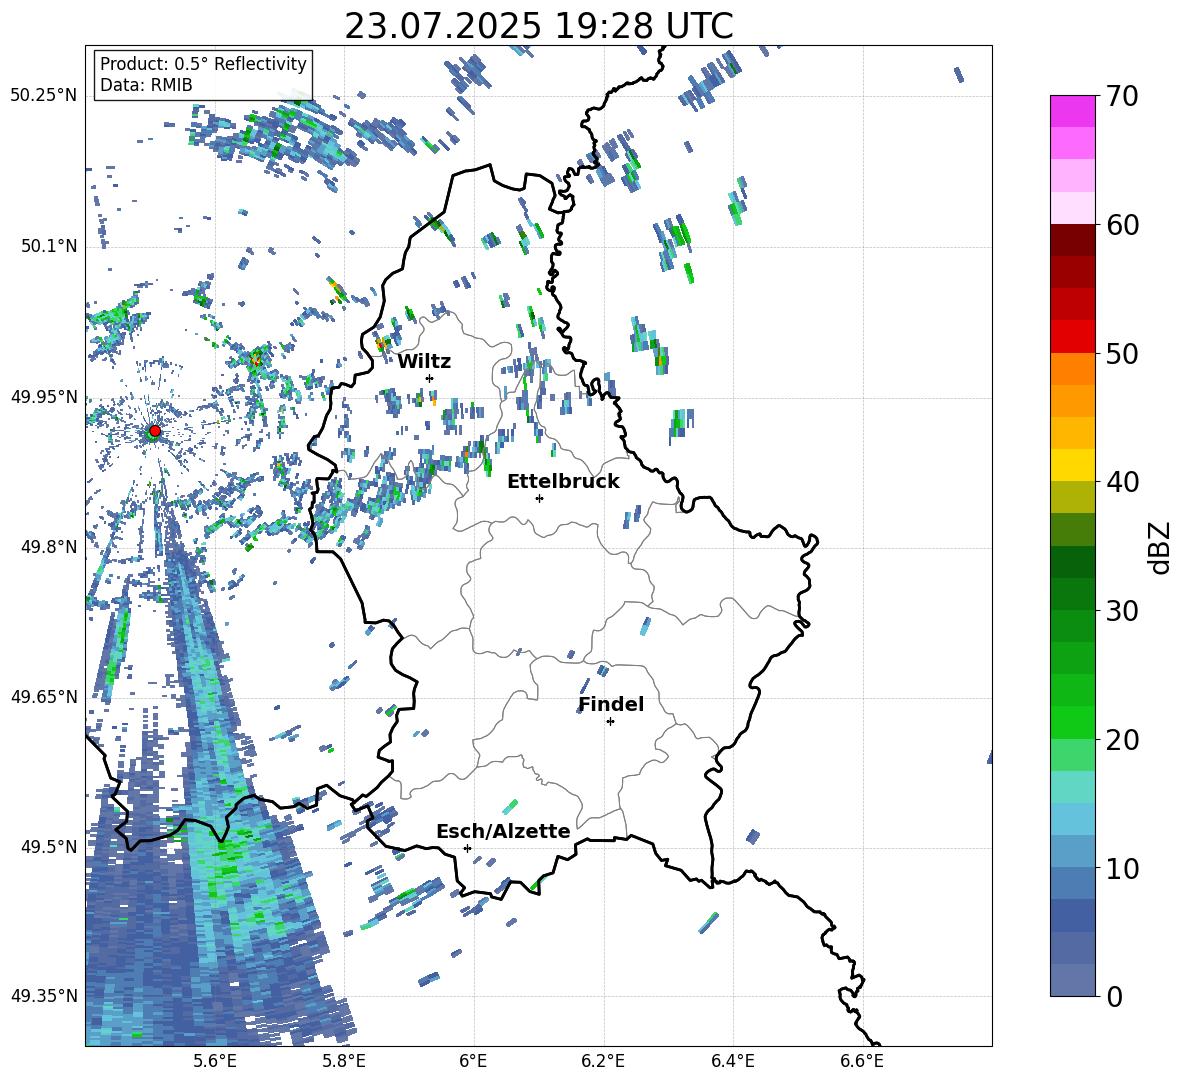Click the 30 value on colorbar

(1122, 611)
